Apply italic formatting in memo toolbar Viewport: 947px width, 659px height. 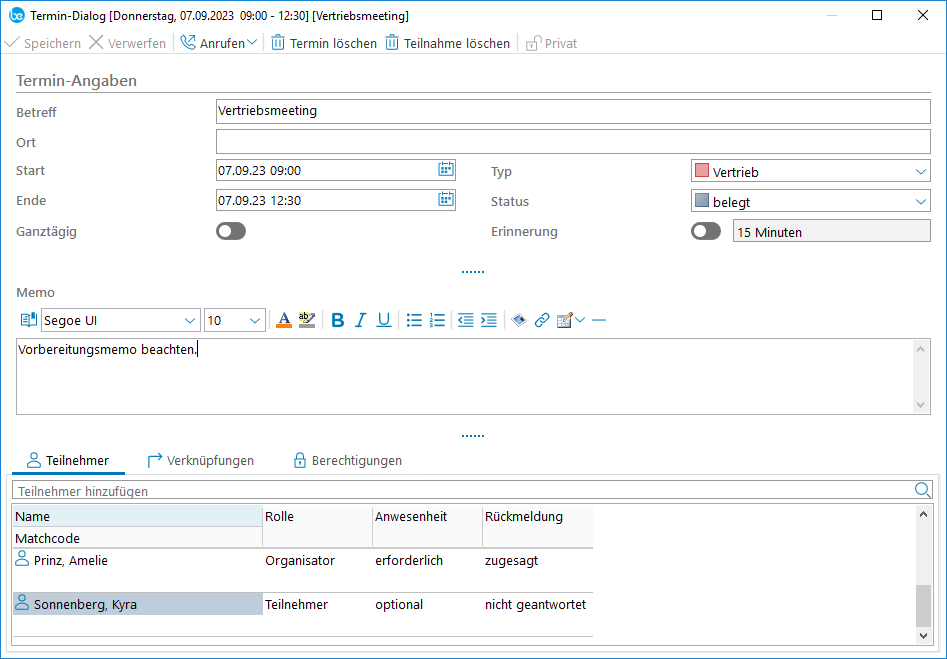pos(361,321)
